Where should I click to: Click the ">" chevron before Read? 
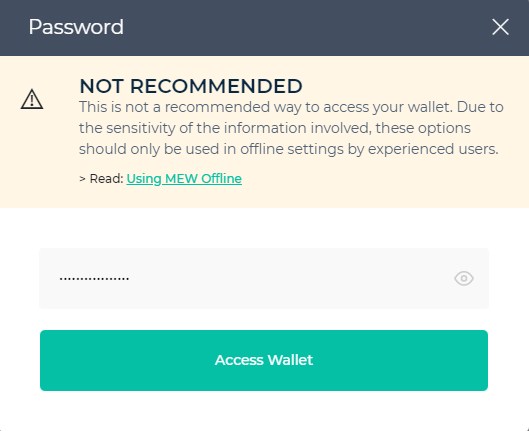click(82, 178)
